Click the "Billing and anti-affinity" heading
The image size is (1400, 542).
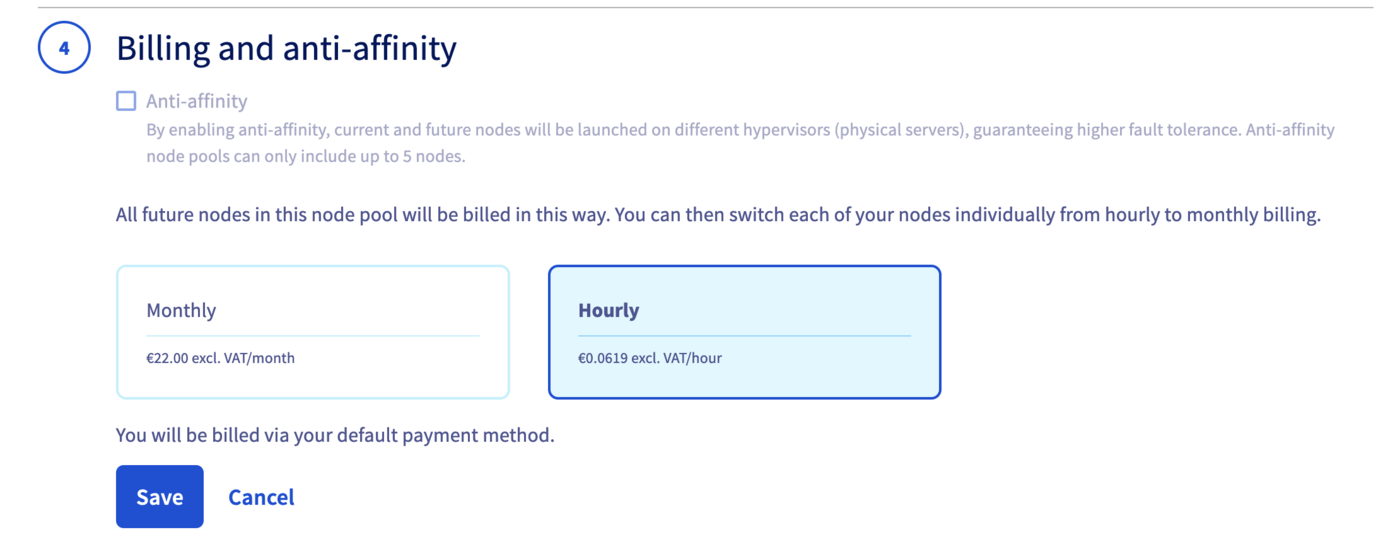(286, 48)
